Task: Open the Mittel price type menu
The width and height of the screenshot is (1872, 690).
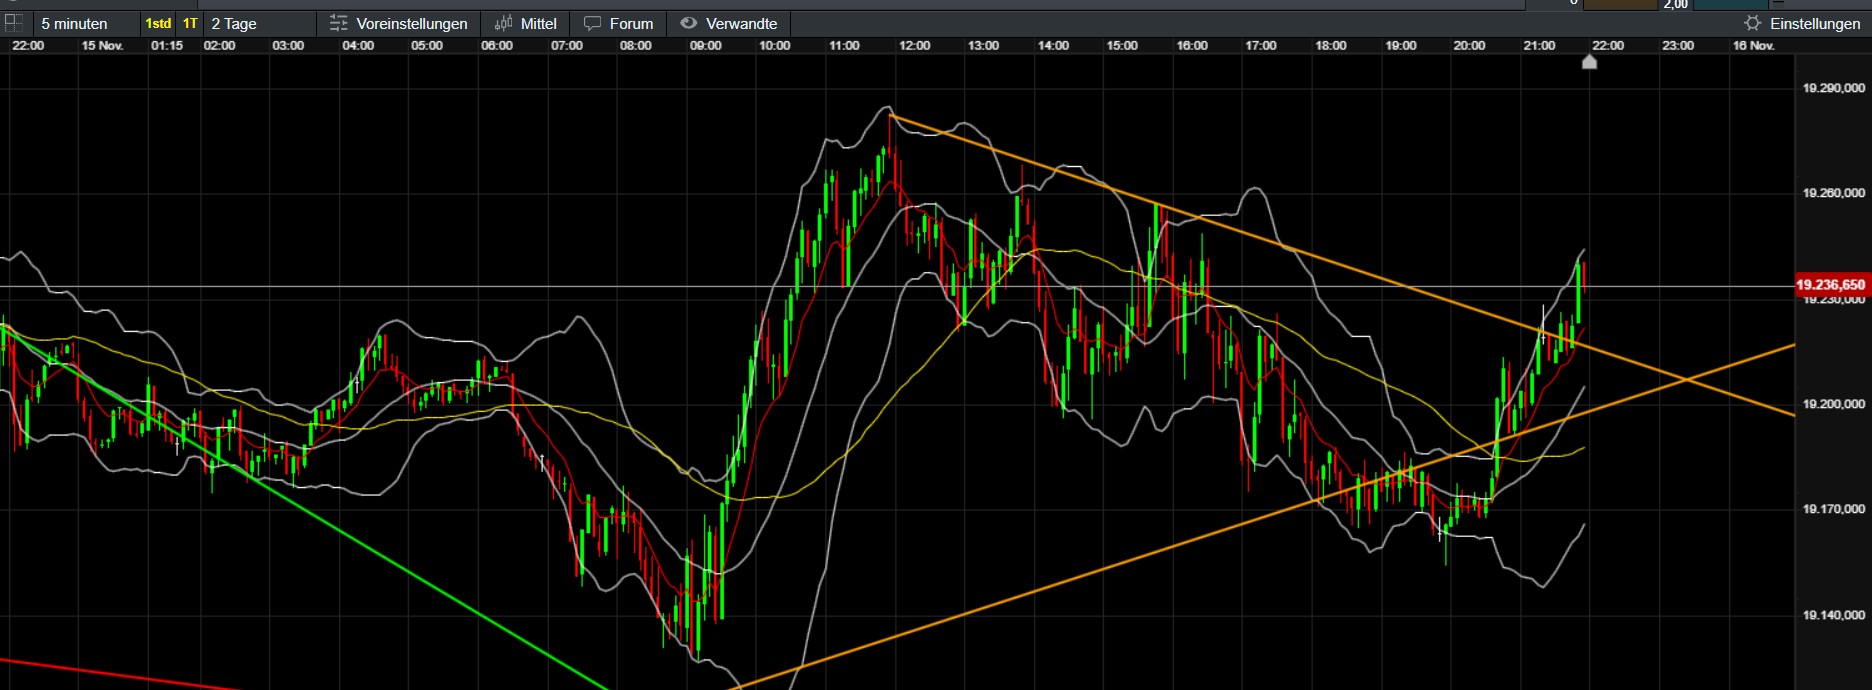Action: click(526, 23)
